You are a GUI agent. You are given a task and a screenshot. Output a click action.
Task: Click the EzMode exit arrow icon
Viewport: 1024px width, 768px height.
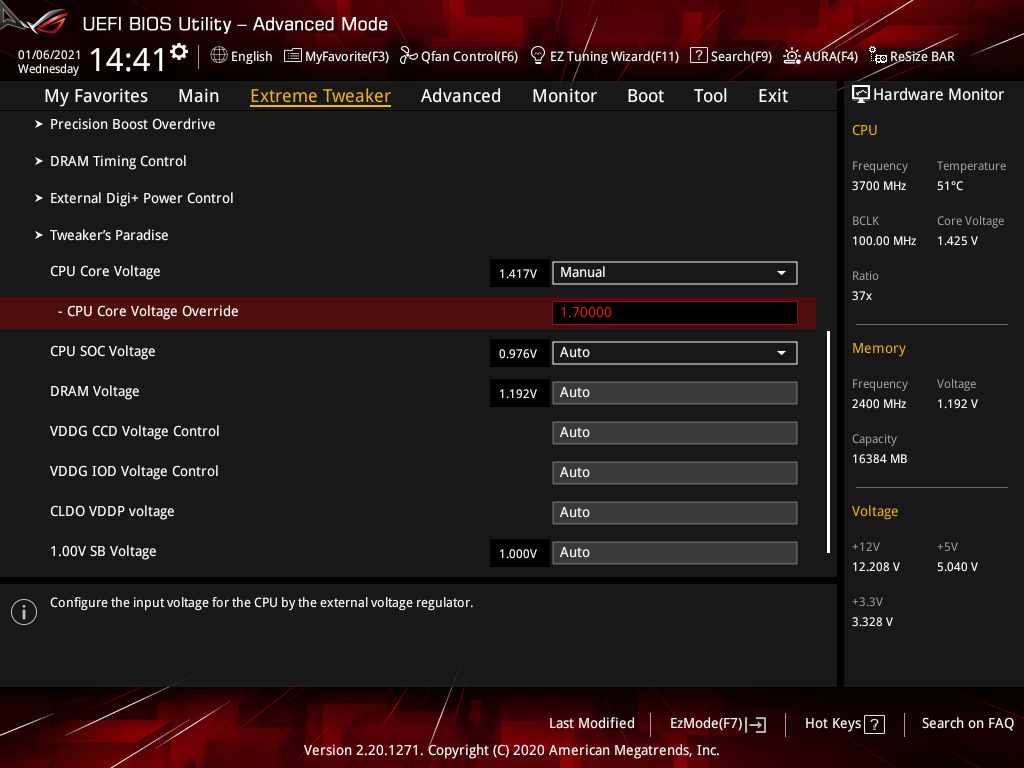tap(756, 724)
